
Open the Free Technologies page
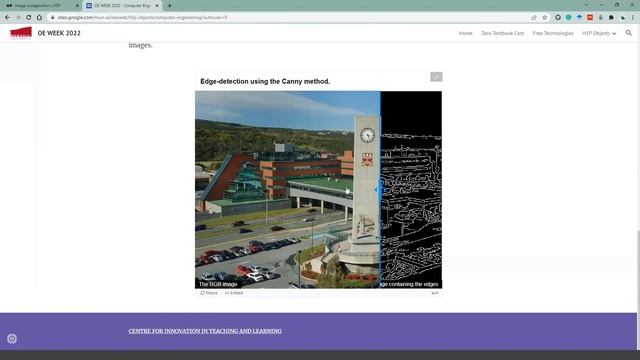(x=553, y=33)
